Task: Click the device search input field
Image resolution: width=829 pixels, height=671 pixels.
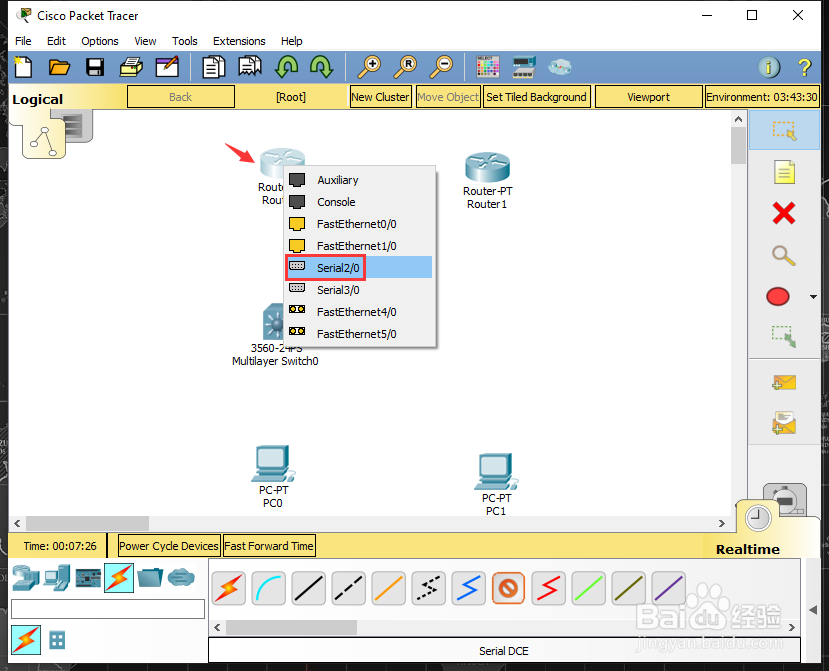Action: tap(108, 609)
